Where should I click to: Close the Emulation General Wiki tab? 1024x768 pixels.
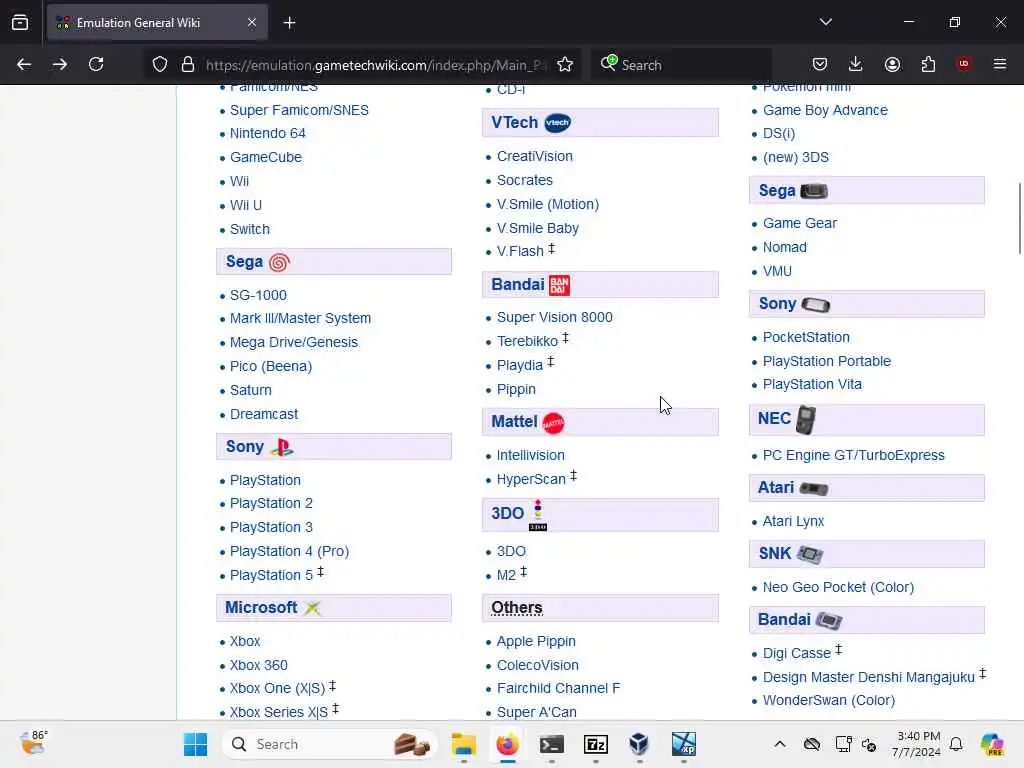(252, 22)
